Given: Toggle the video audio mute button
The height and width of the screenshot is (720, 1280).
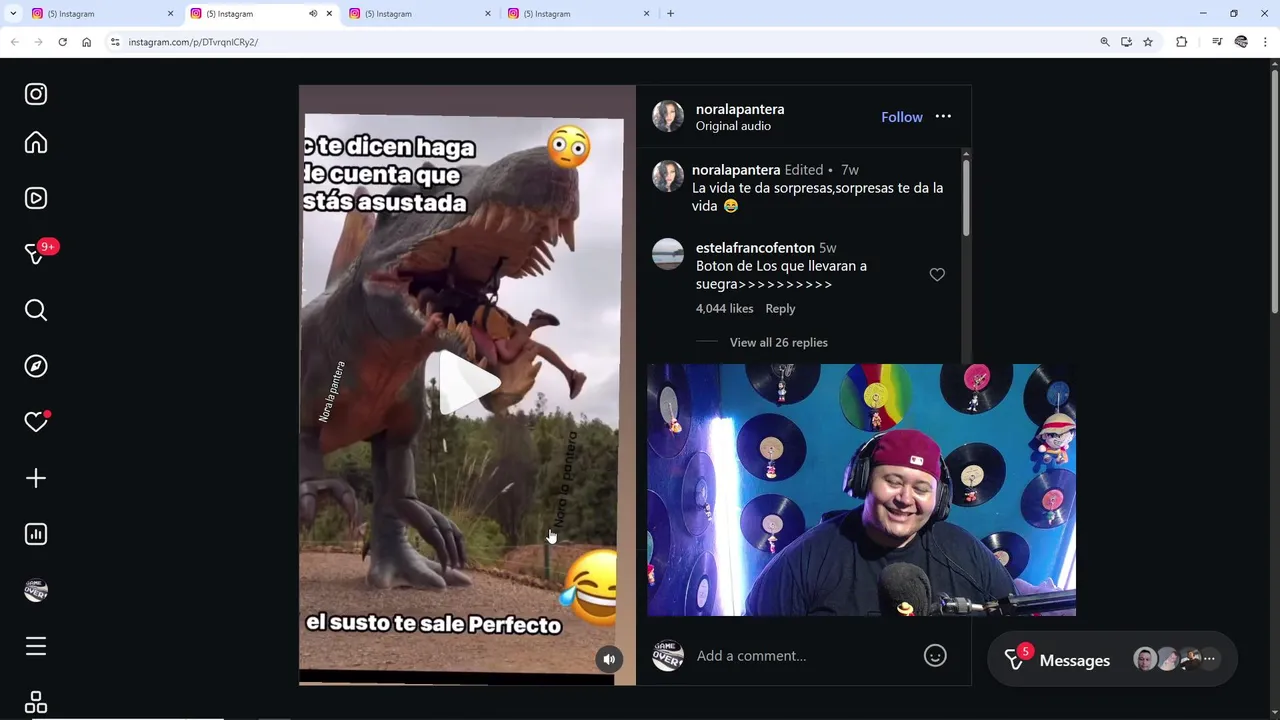Looking at the screenshot, I should coord(609,659).
